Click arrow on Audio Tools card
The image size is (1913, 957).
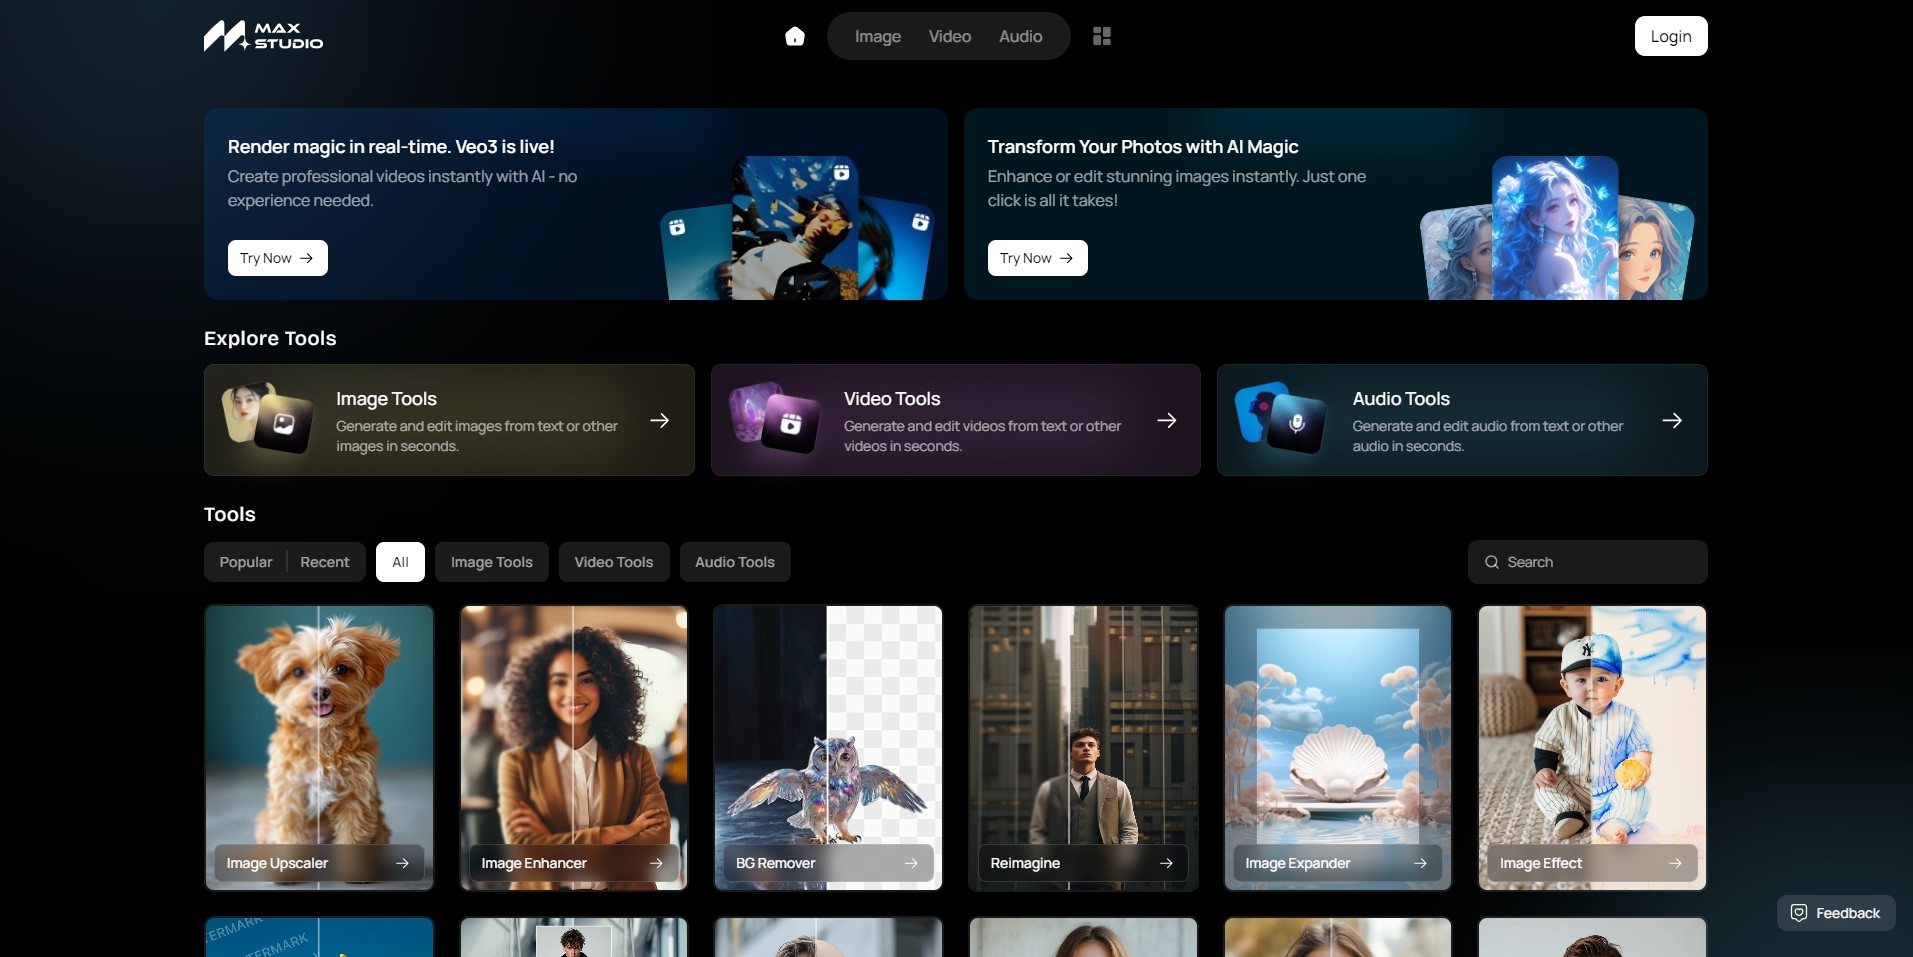click(1672, 420)
